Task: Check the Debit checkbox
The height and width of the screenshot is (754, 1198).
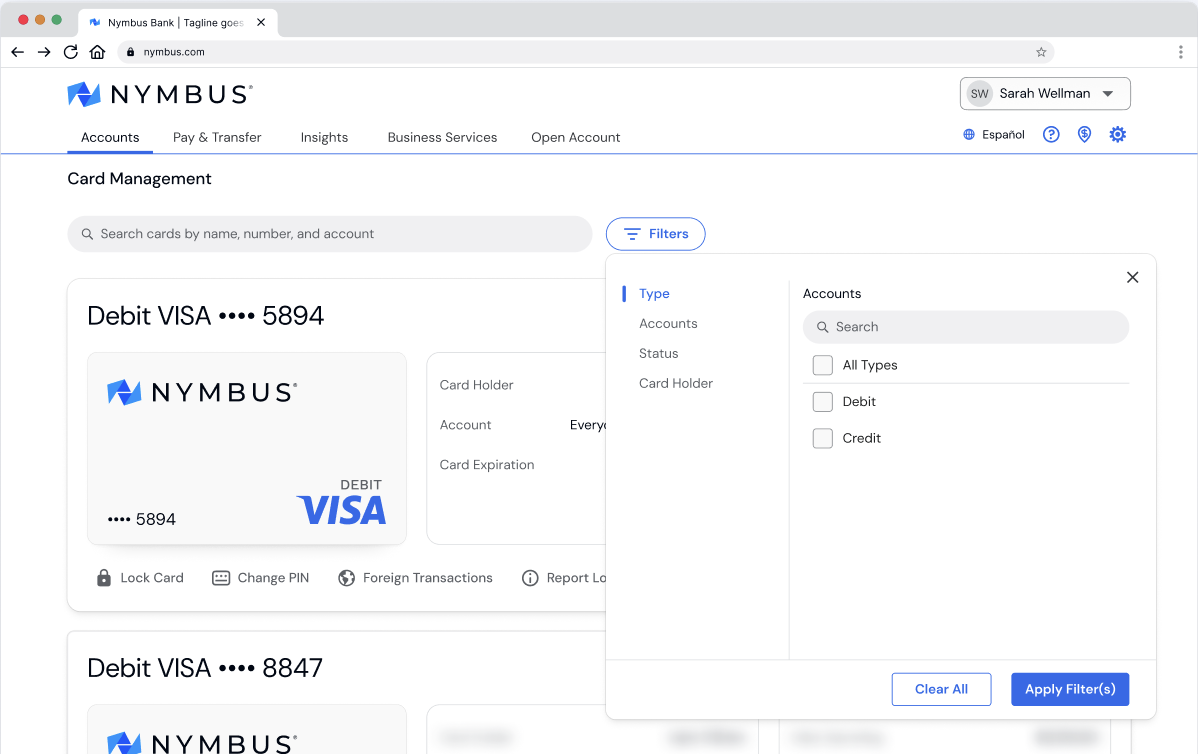Action: pyautogui.click(x=823, y=402)
